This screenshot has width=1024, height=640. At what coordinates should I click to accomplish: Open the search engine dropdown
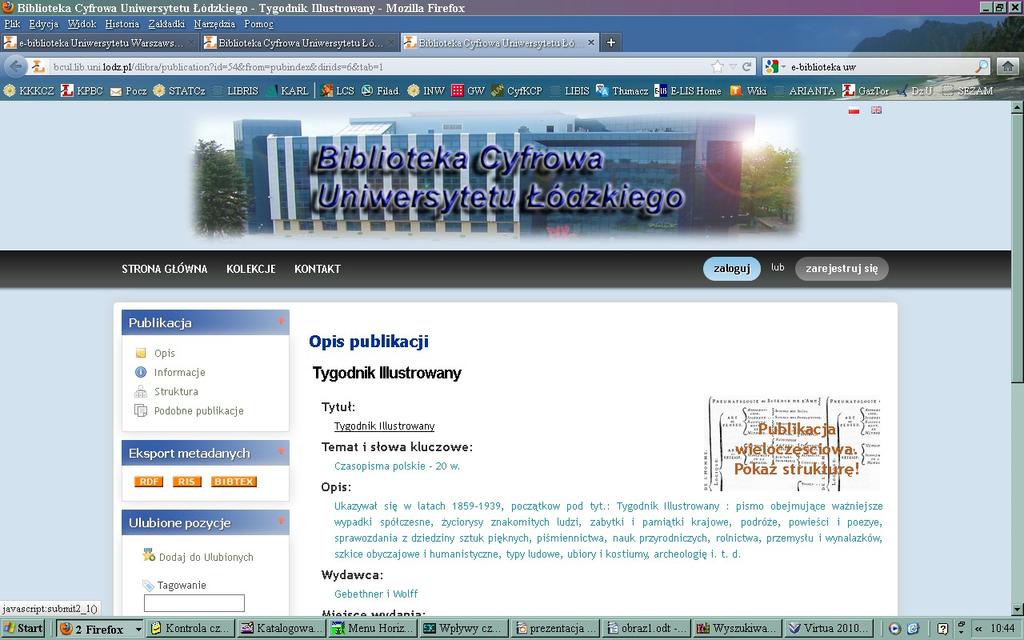(775, 67)
